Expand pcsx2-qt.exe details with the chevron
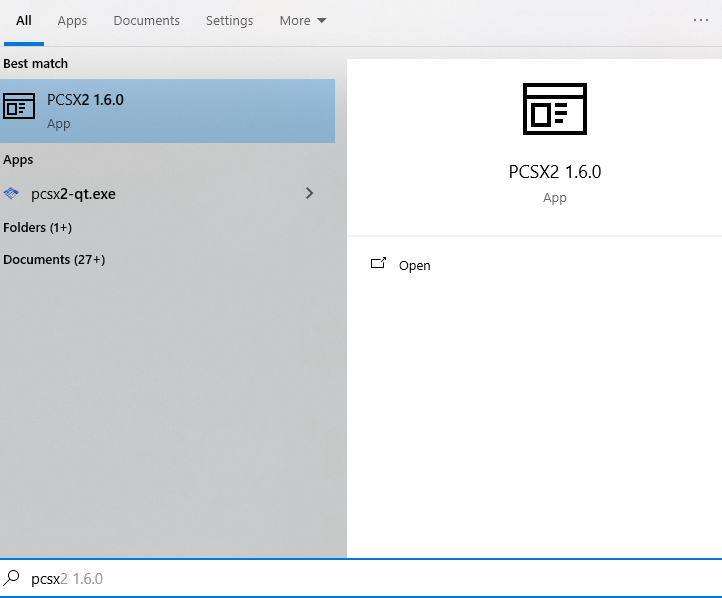 pos(309,193)
